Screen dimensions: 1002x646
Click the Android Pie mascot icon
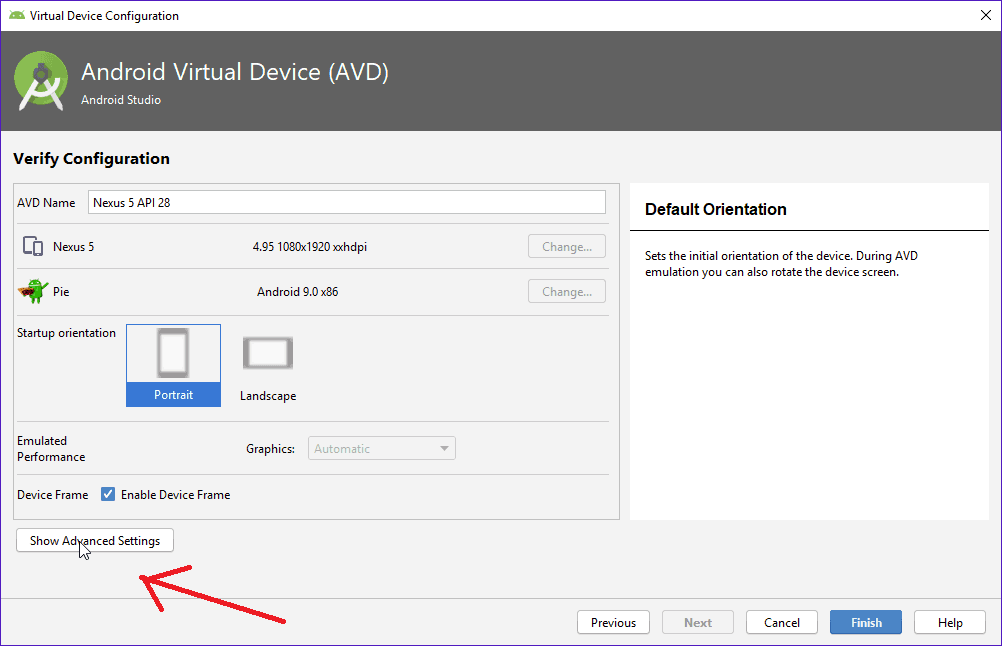(x=33, y=291)
